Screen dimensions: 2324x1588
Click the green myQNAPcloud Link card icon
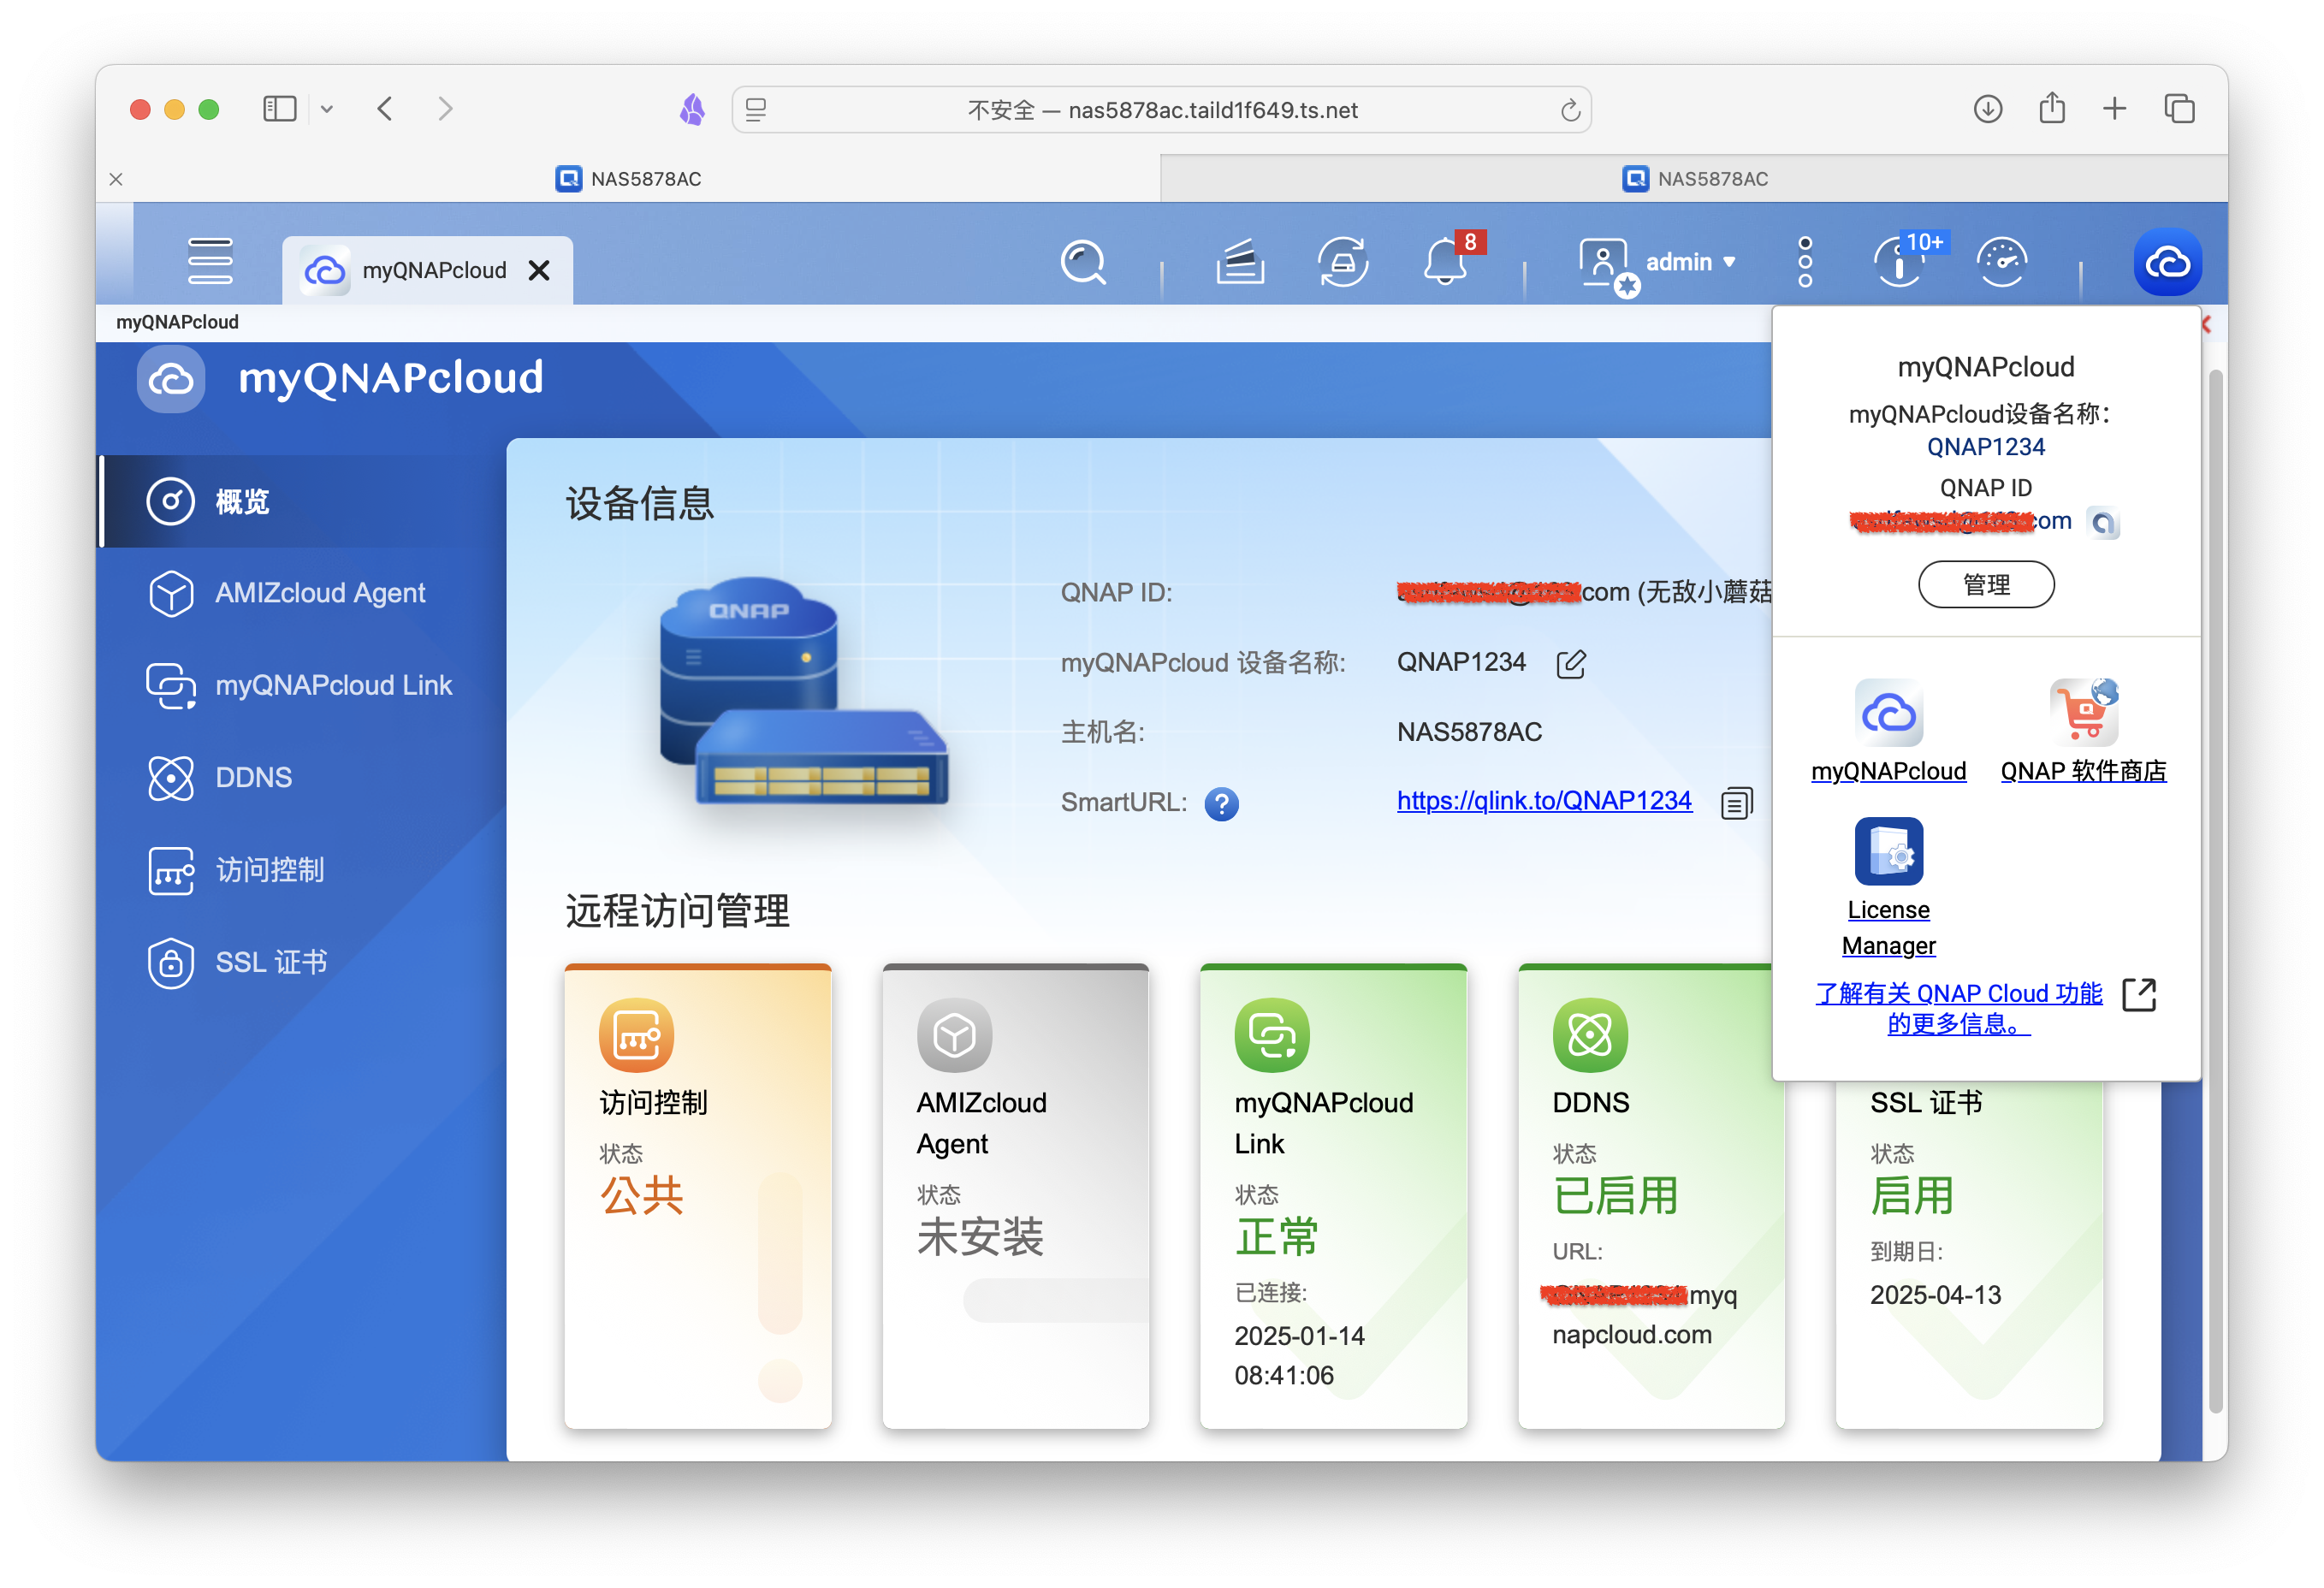point(1272,1034)
